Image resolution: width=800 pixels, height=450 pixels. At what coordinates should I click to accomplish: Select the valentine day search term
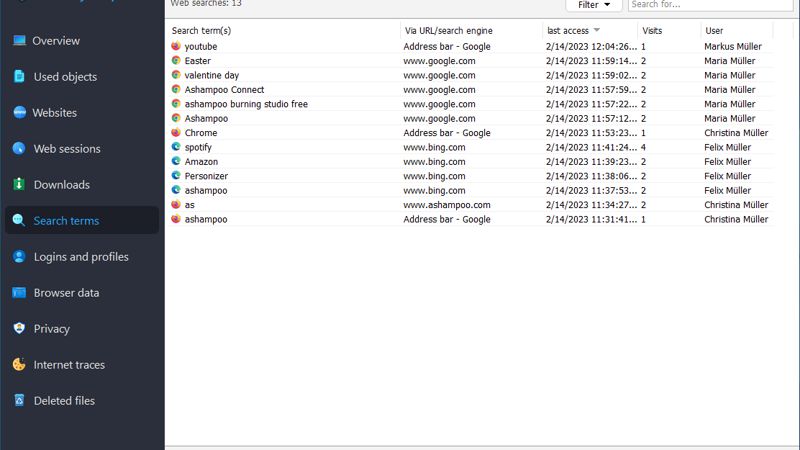212,75
